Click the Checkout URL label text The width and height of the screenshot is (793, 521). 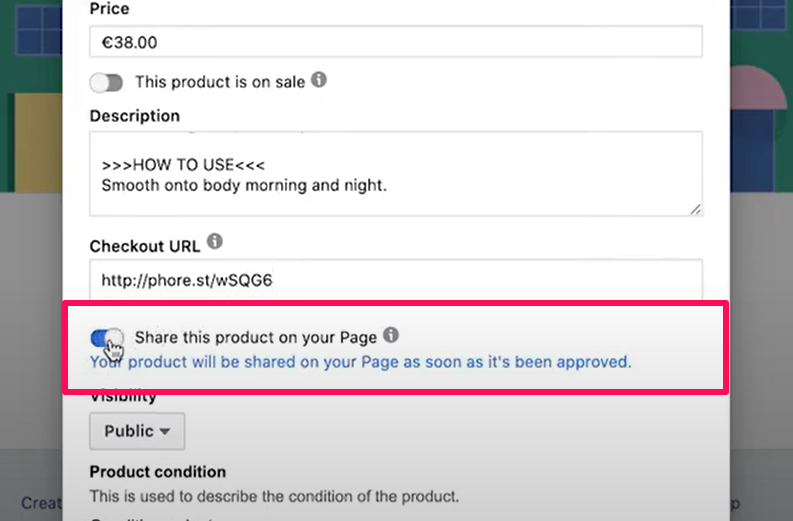pos(145,245)
